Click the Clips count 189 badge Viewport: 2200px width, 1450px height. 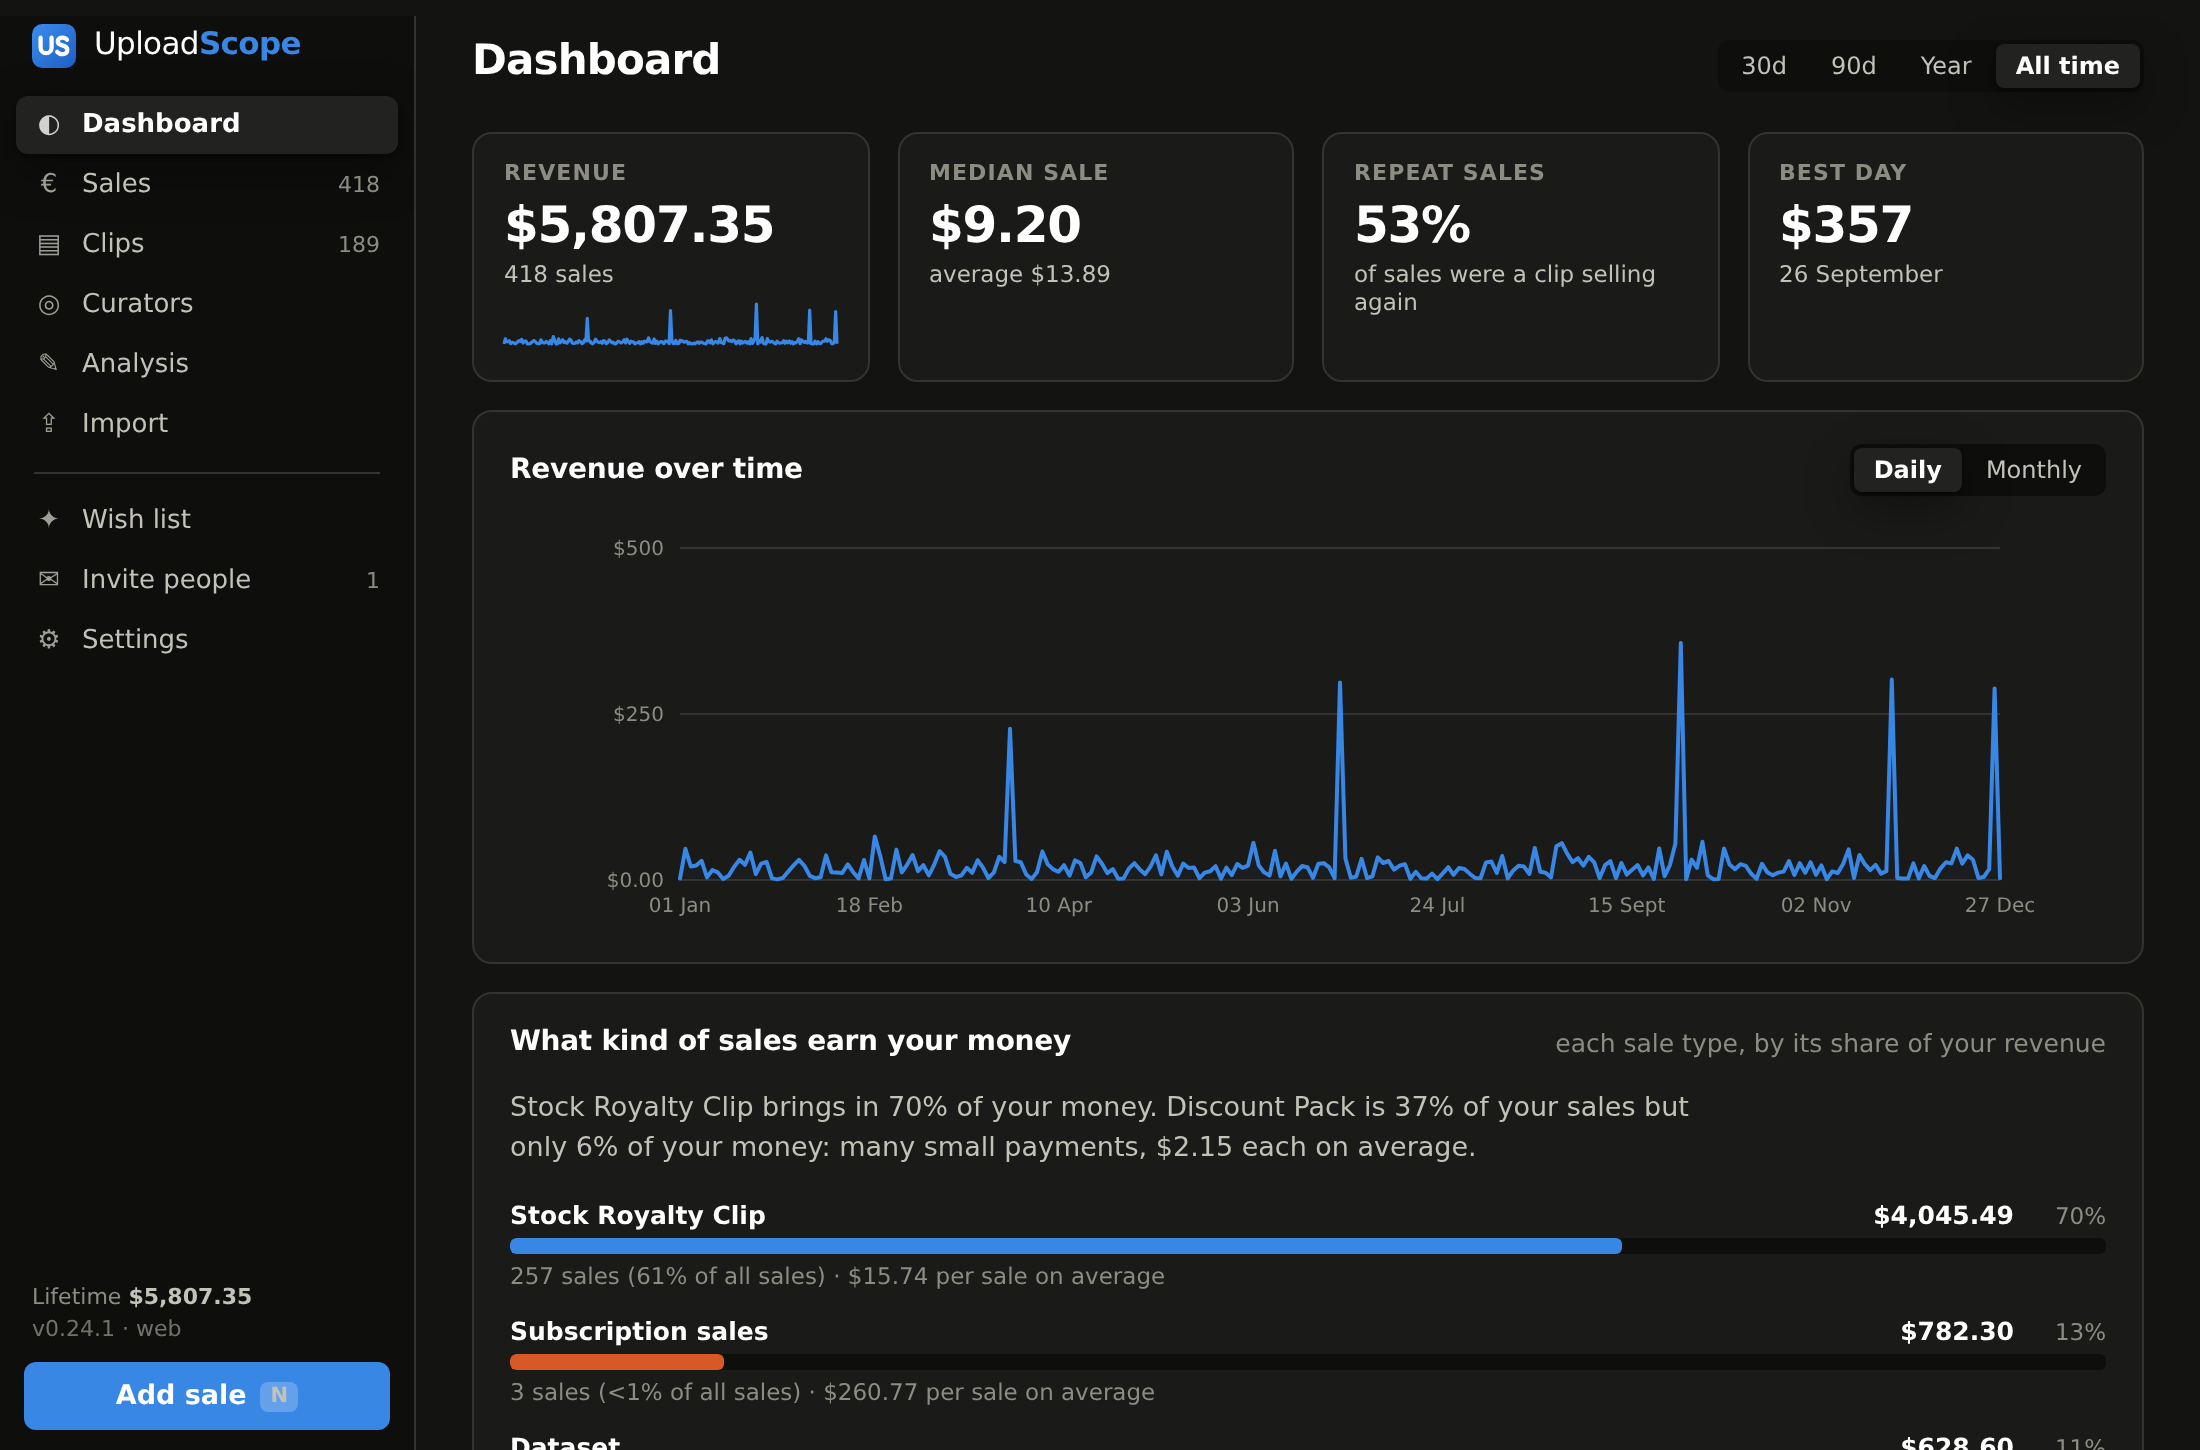point(358,245)
